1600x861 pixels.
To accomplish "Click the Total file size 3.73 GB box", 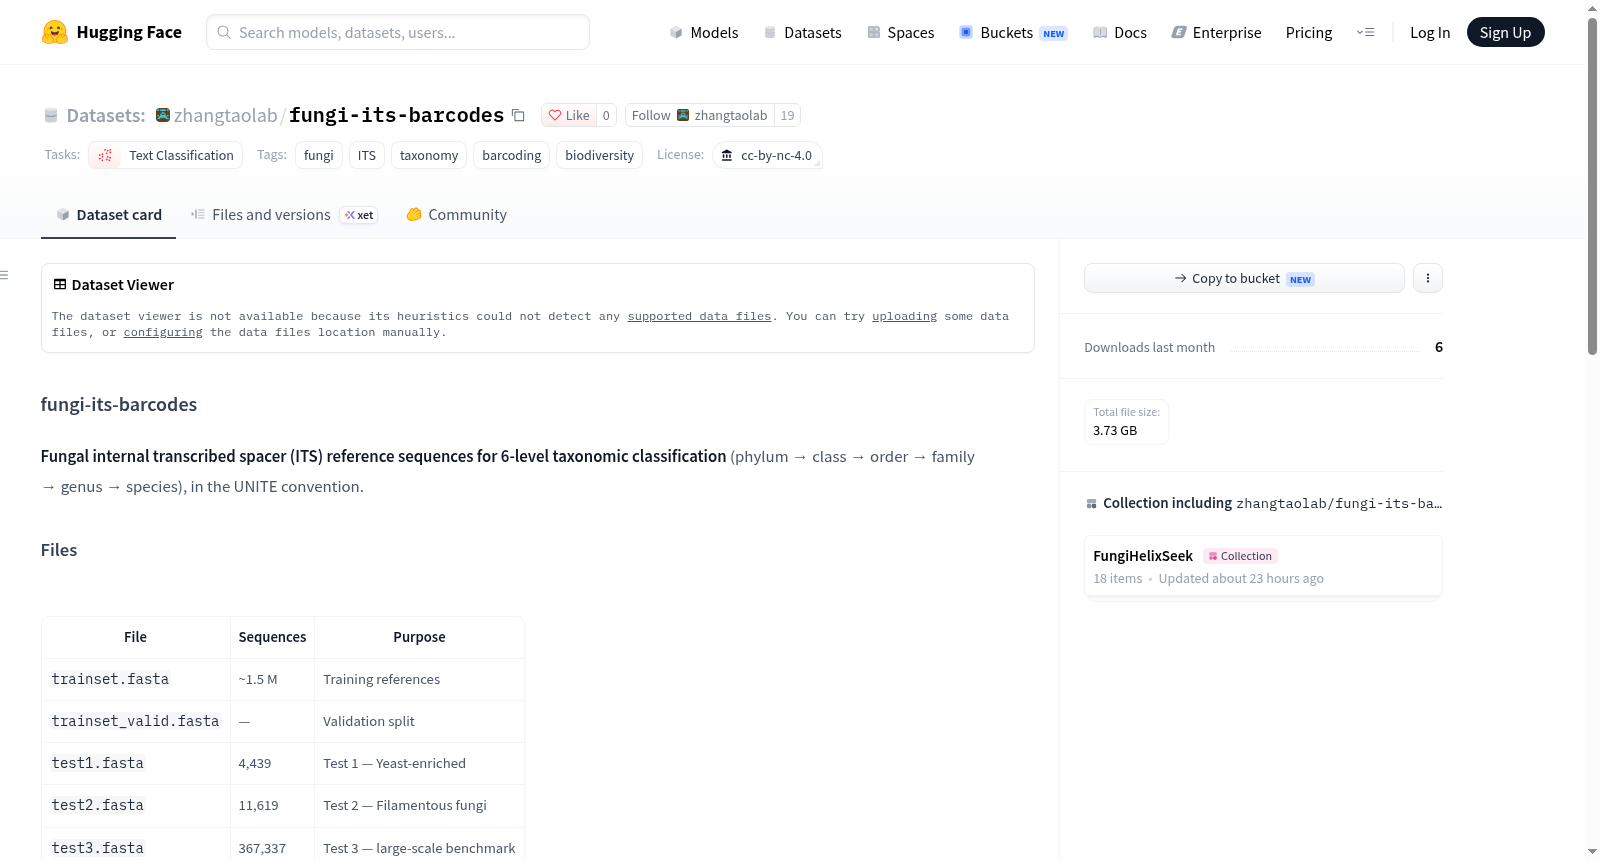I will pos(1126,422).
